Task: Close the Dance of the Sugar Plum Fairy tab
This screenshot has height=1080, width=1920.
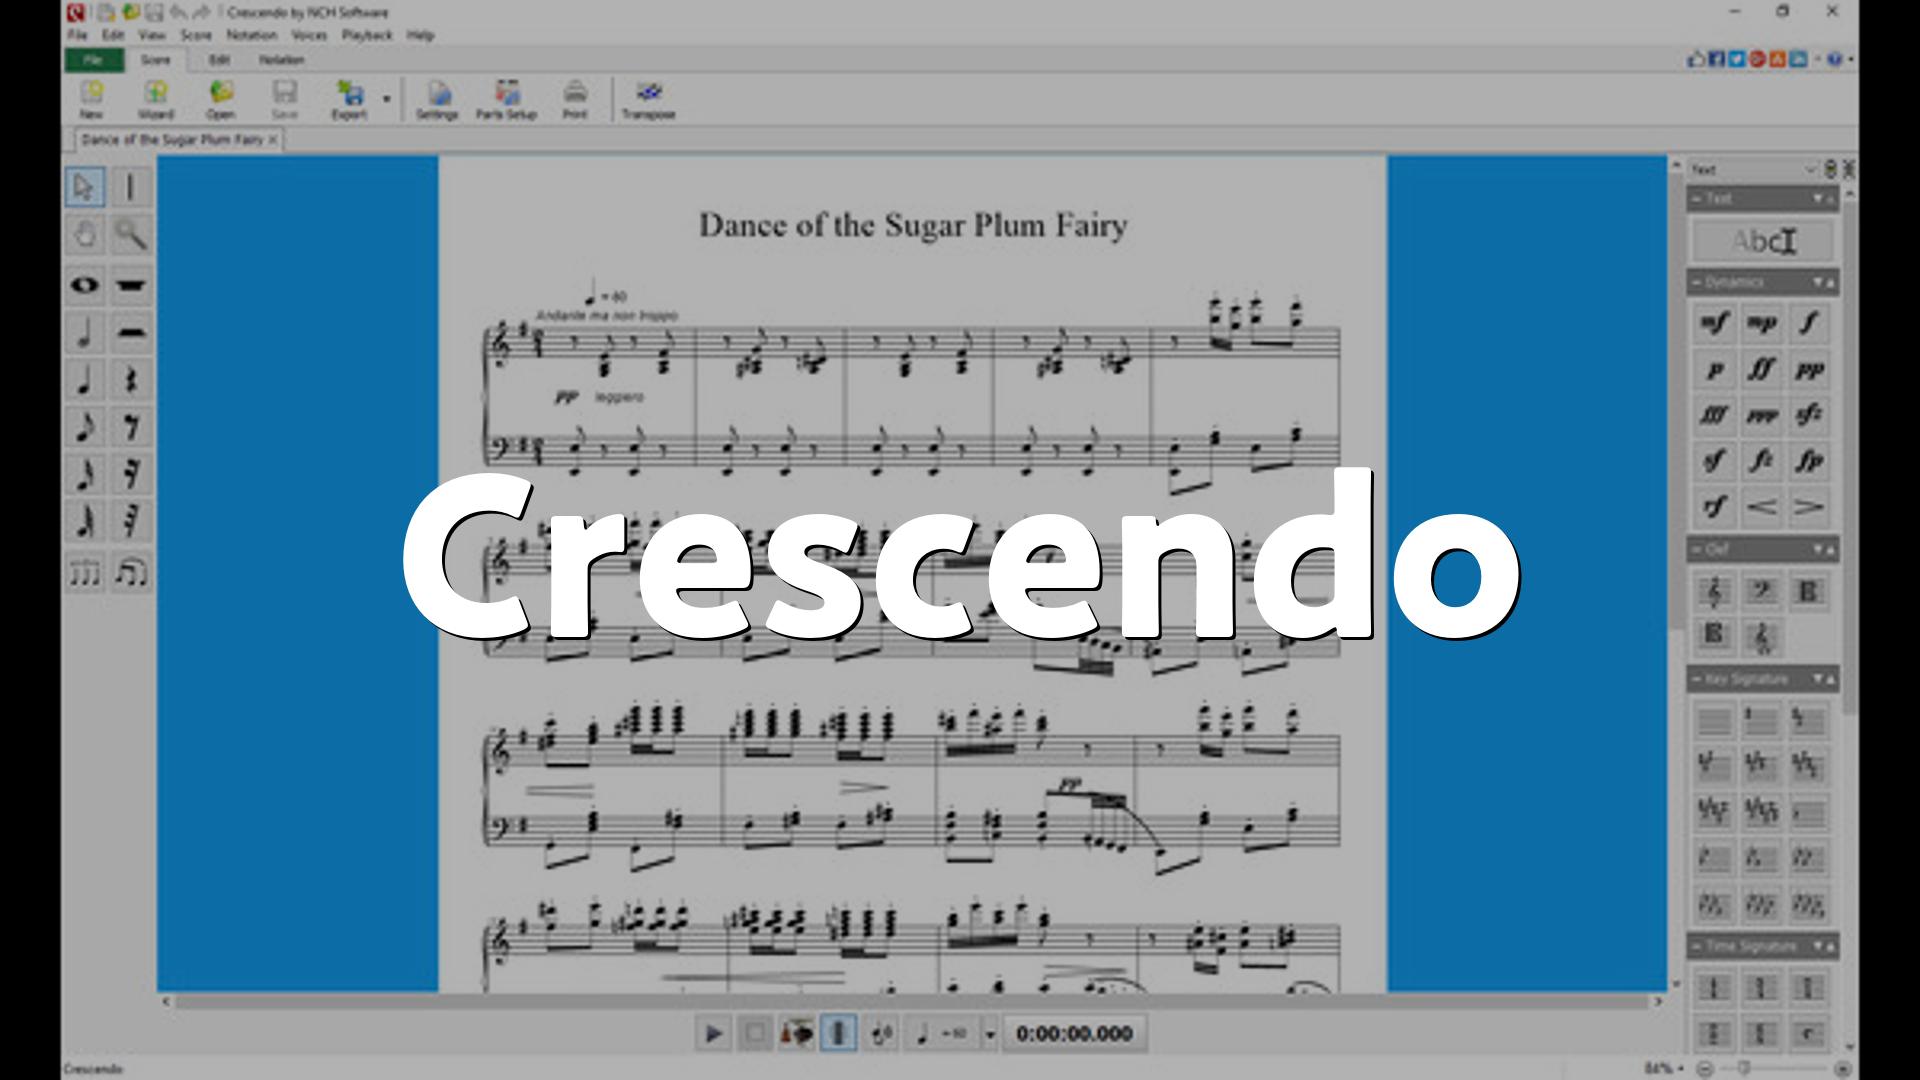Action: 273,140
